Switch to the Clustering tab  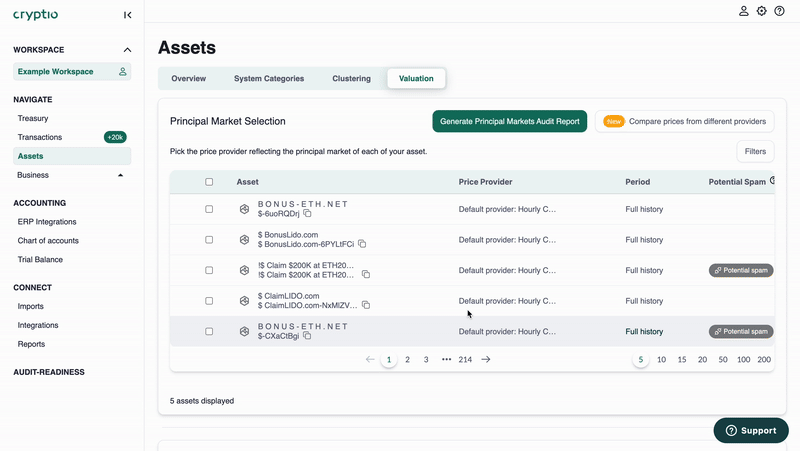[x=352, y=79]
